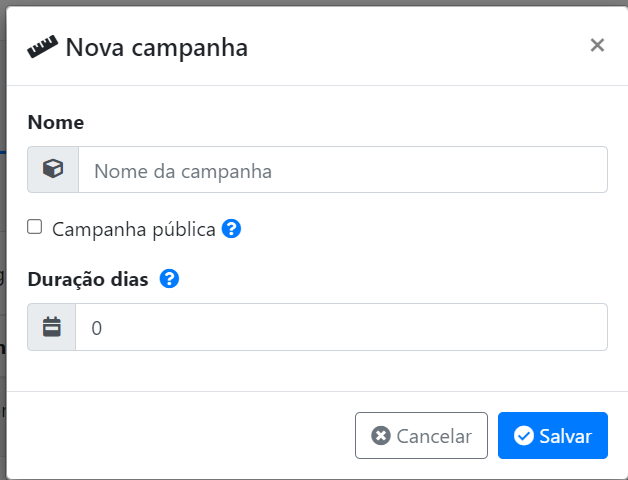The width and height of the screenshot is (628, 480).
Task: Click the calendar icon in duration field
Action: click(x=52, y=327)
